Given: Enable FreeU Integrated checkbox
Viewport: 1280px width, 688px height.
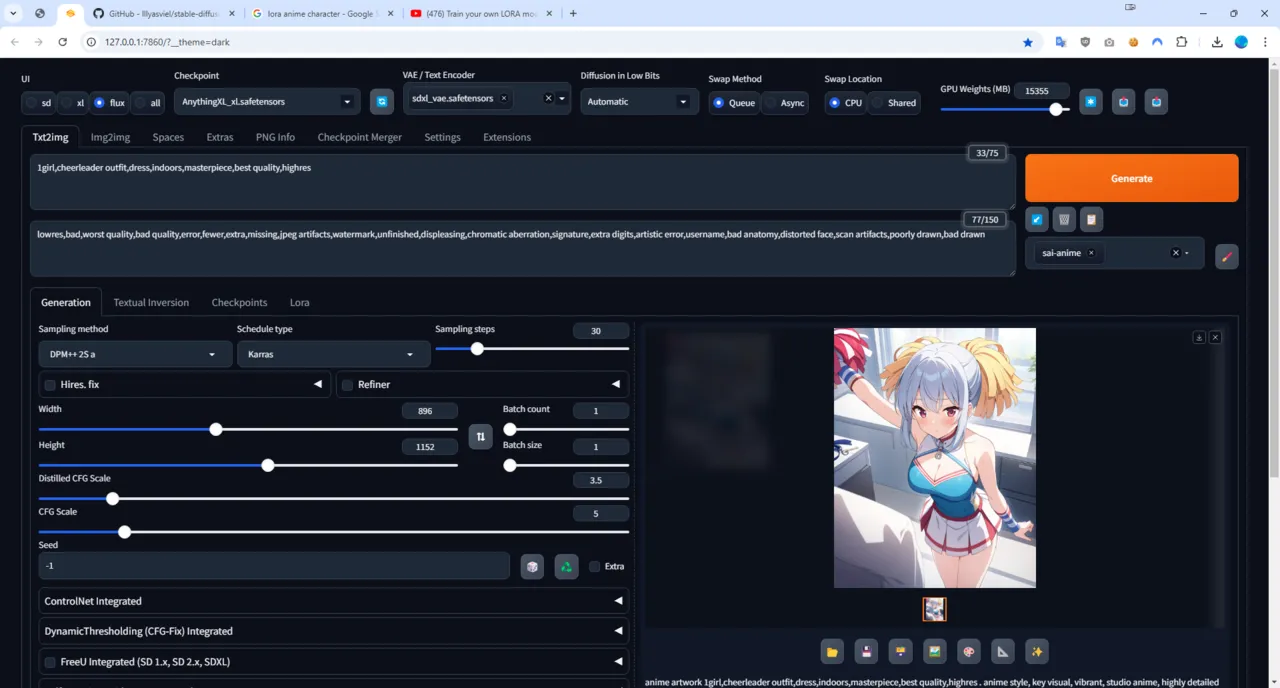Looking at the screenshot, I should [49, 662].
